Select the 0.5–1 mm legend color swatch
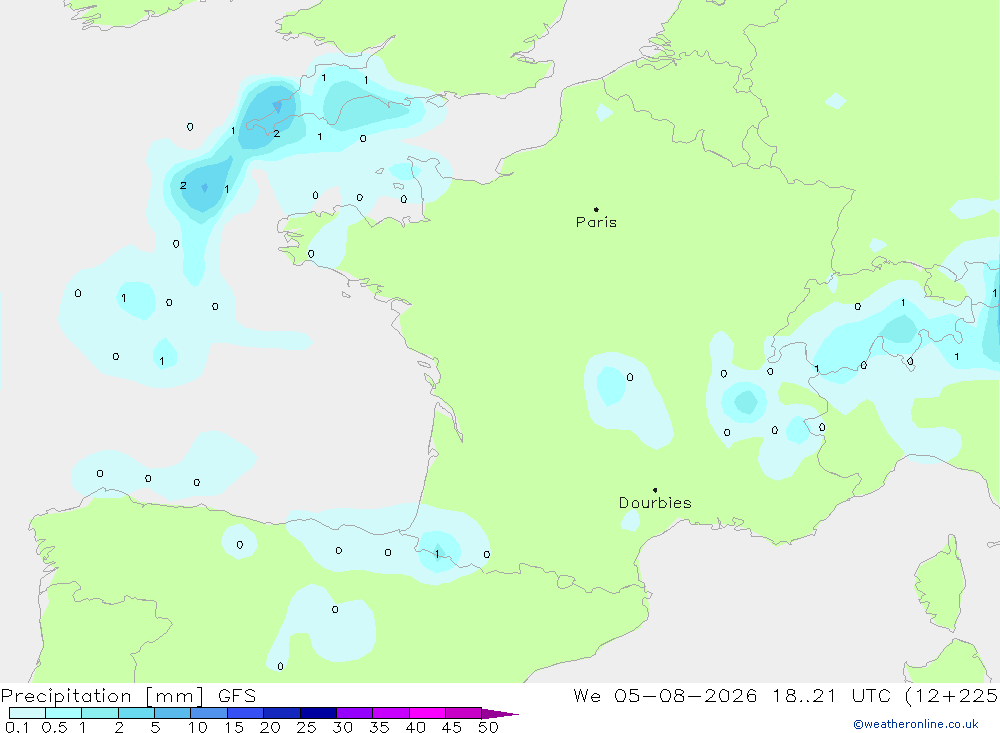The width and height of the screenshot is (1000, 733). pos(64,713)
